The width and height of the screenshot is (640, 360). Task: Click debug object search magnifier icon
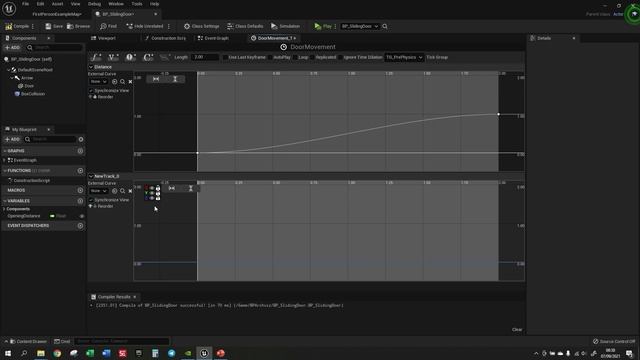tap(385, 26)
